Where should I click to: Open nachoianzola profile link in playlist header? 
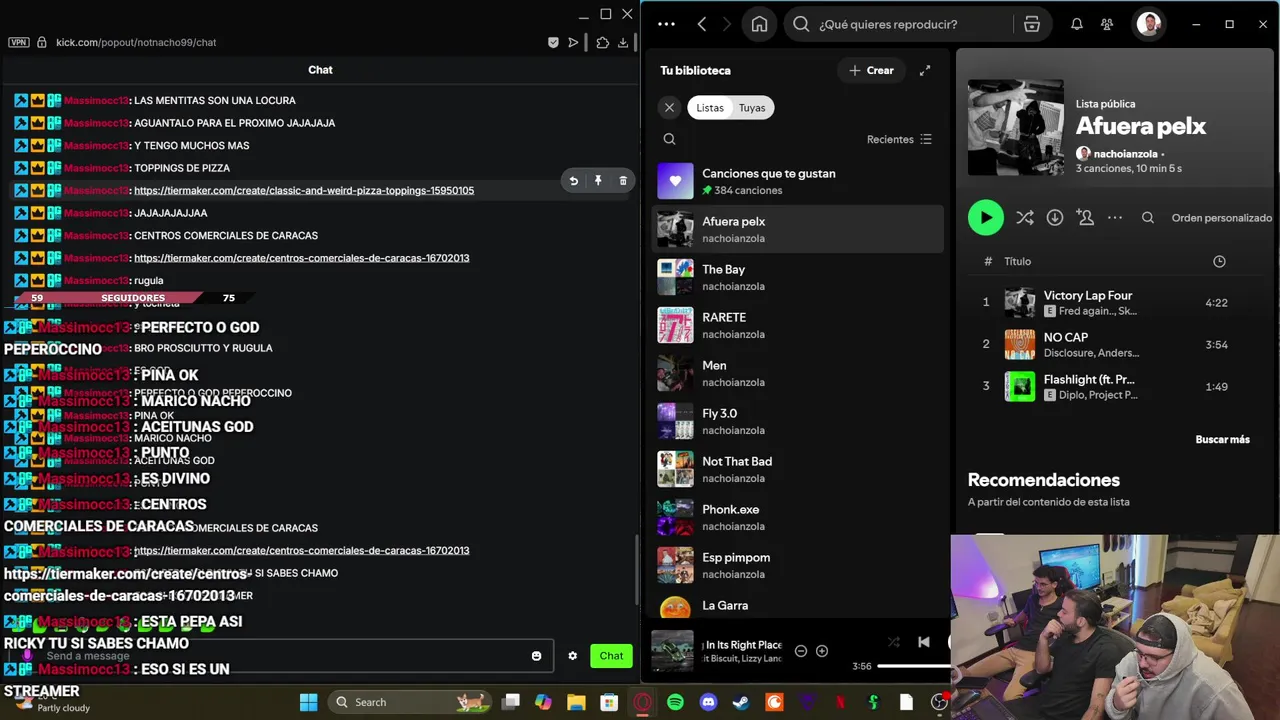click(1125, 154)
